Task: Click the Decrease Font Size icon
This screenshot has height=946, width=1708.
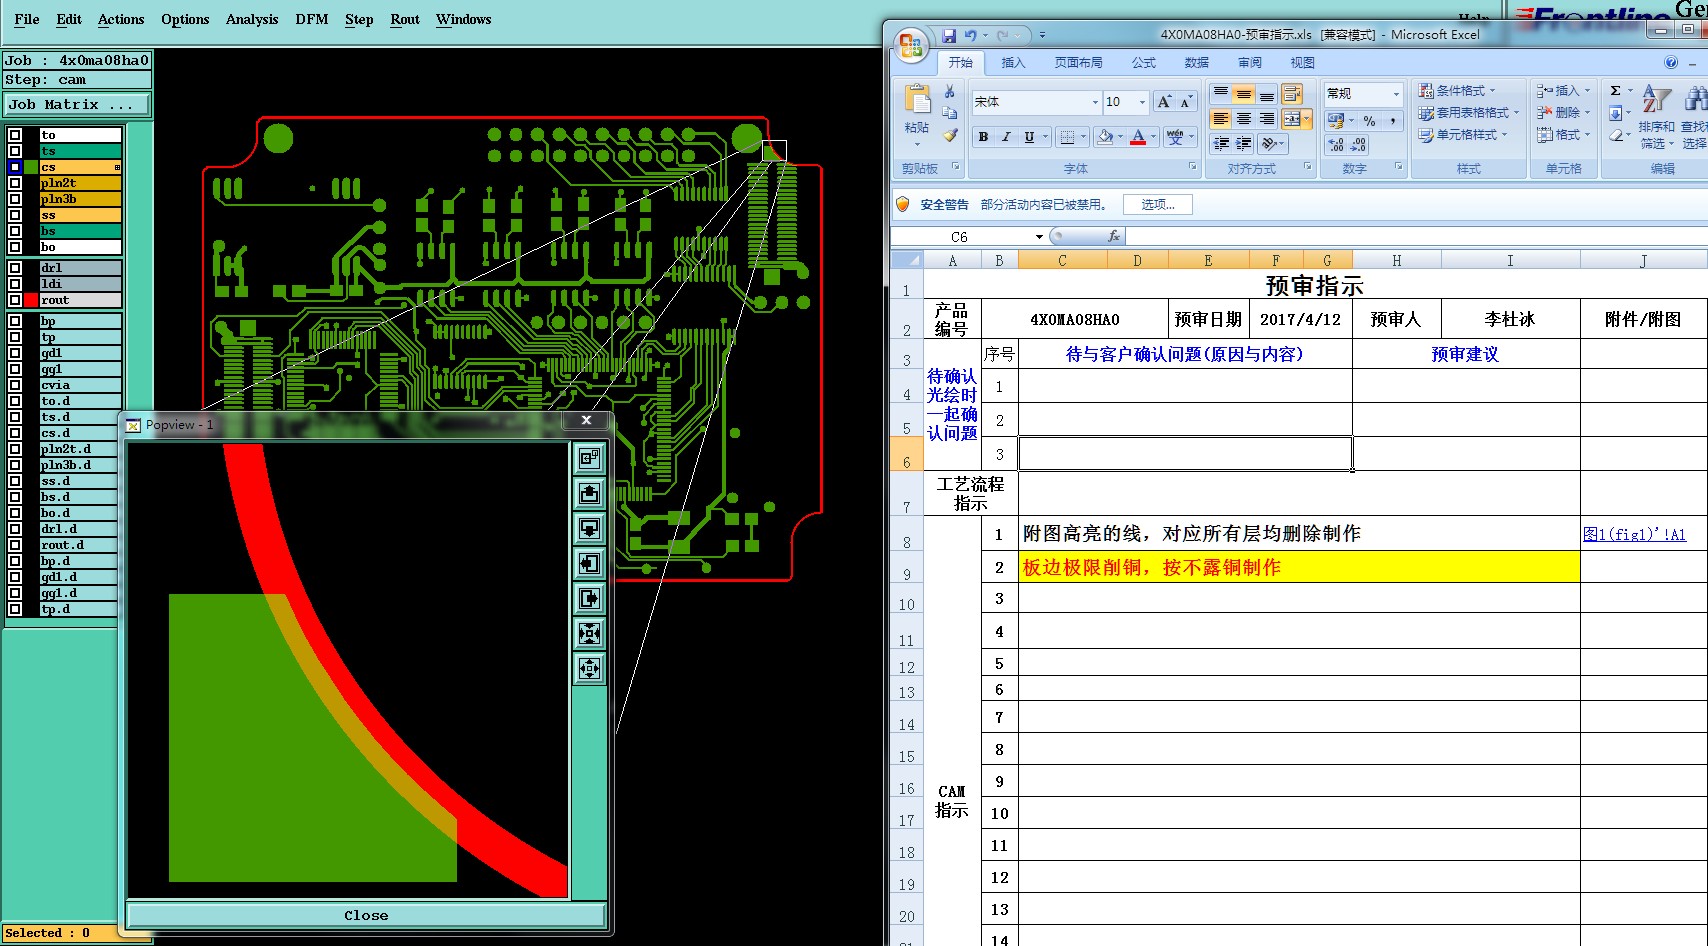Action: (1186, 102)
